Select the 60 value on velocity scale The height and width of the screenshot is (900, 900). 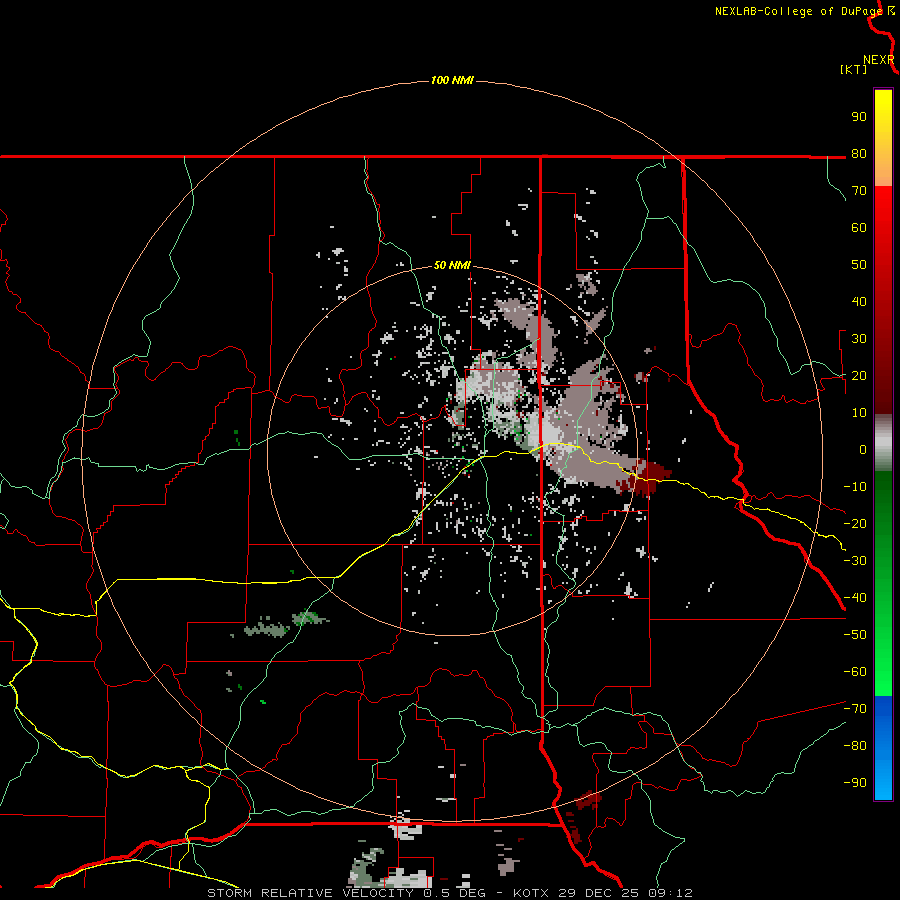click(859, 227)
